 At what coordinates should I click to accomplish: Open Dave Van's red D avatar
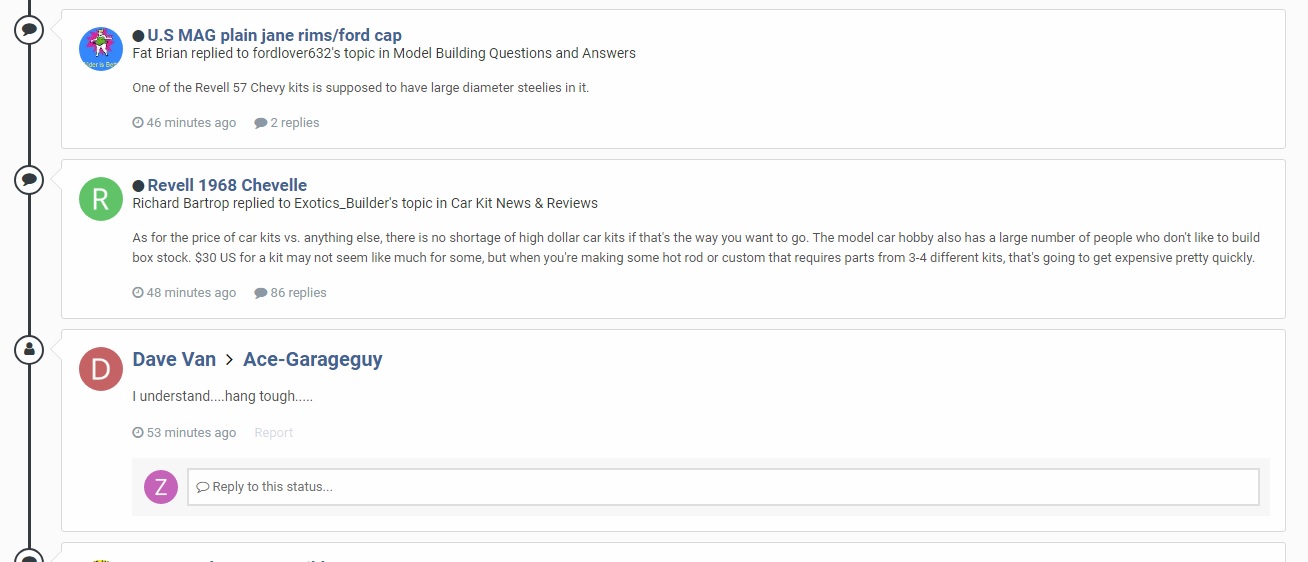pos(101,369)
